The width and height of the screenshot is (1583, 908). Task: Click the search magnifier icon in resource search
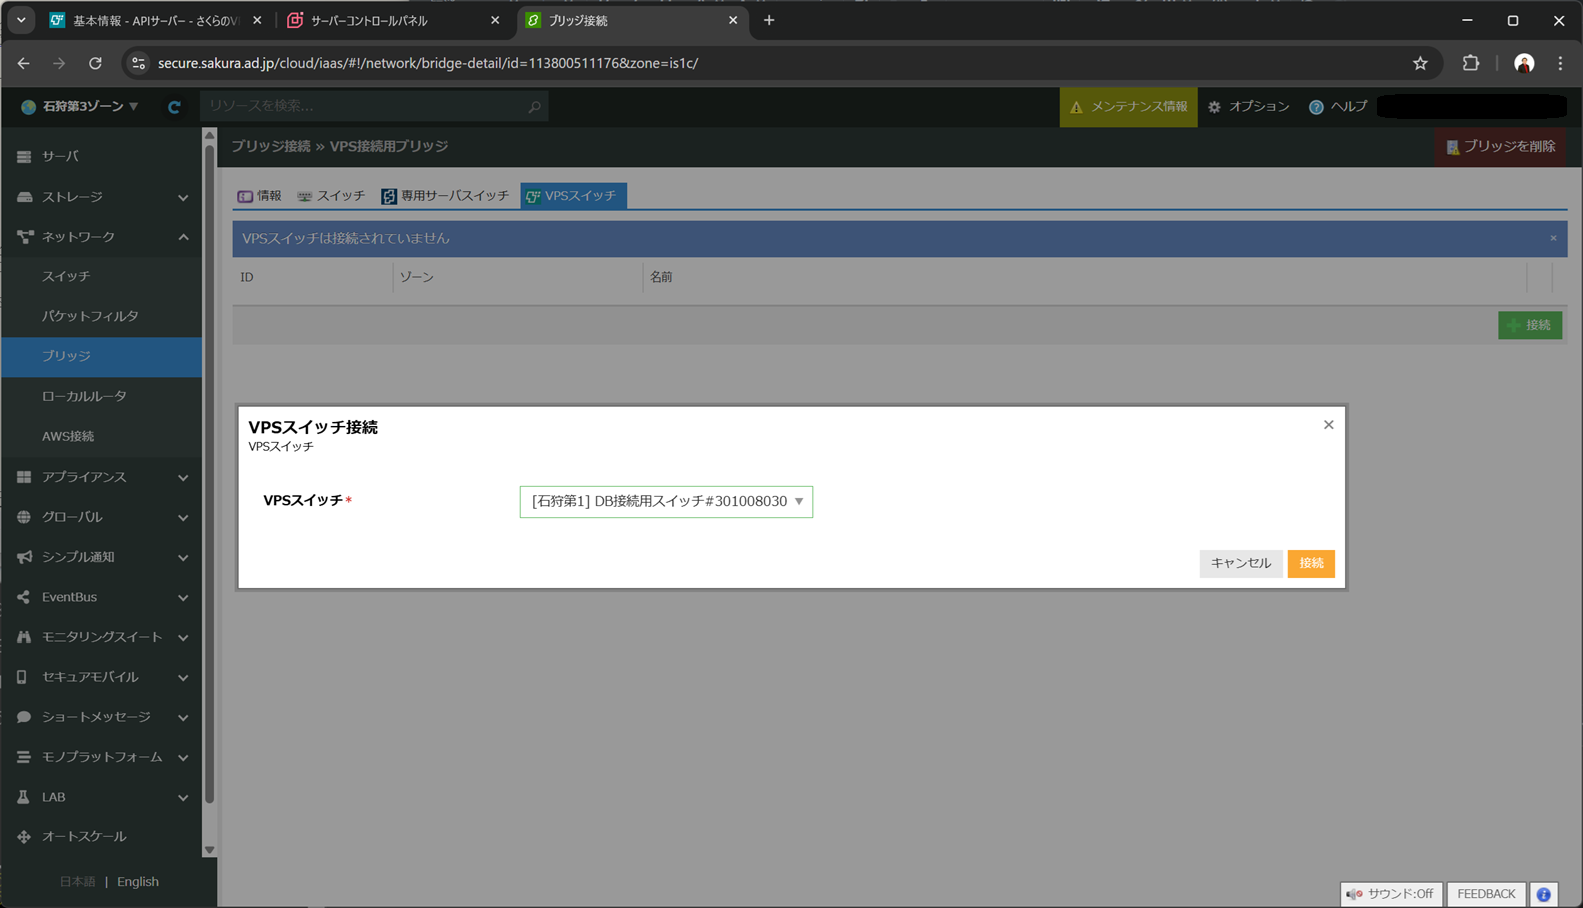pos(534,107)
